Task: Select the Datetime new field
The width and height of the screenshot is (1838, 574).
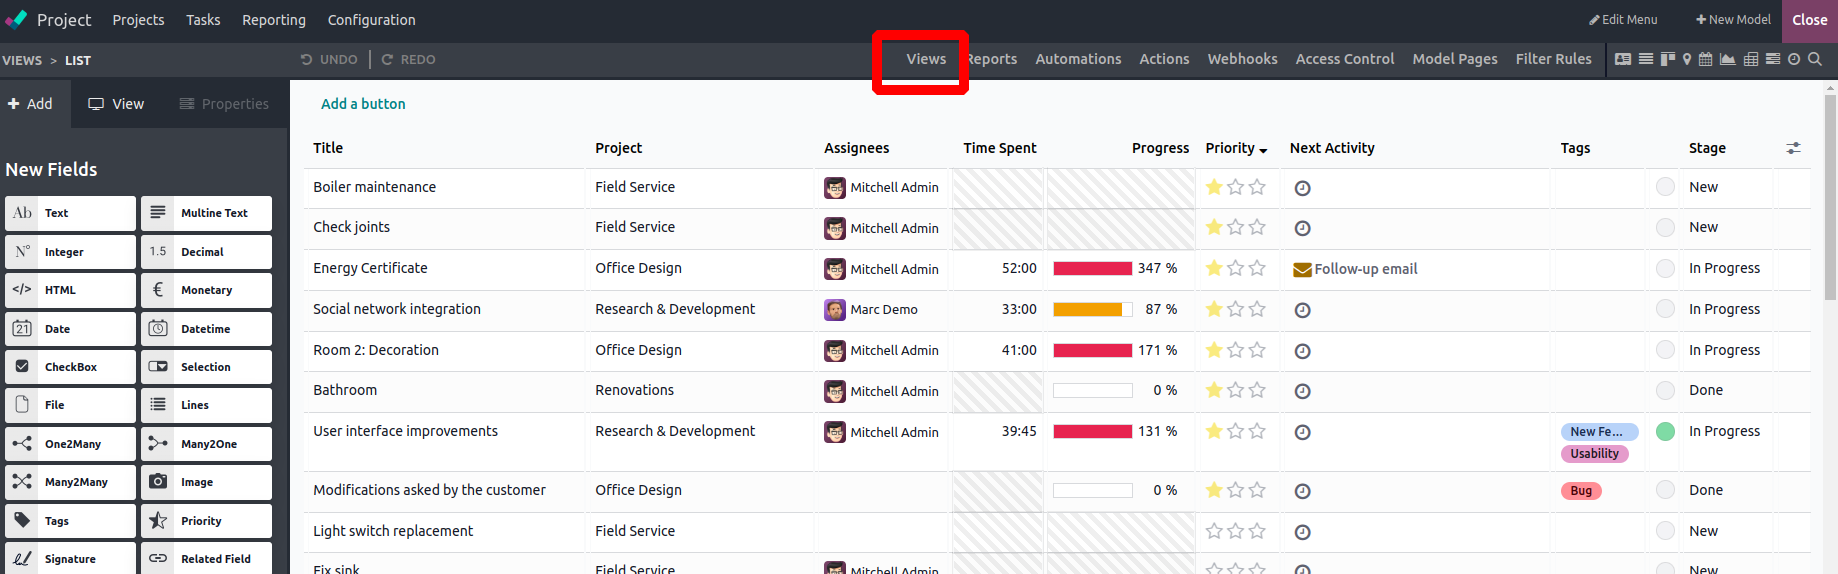Action: 206,329
